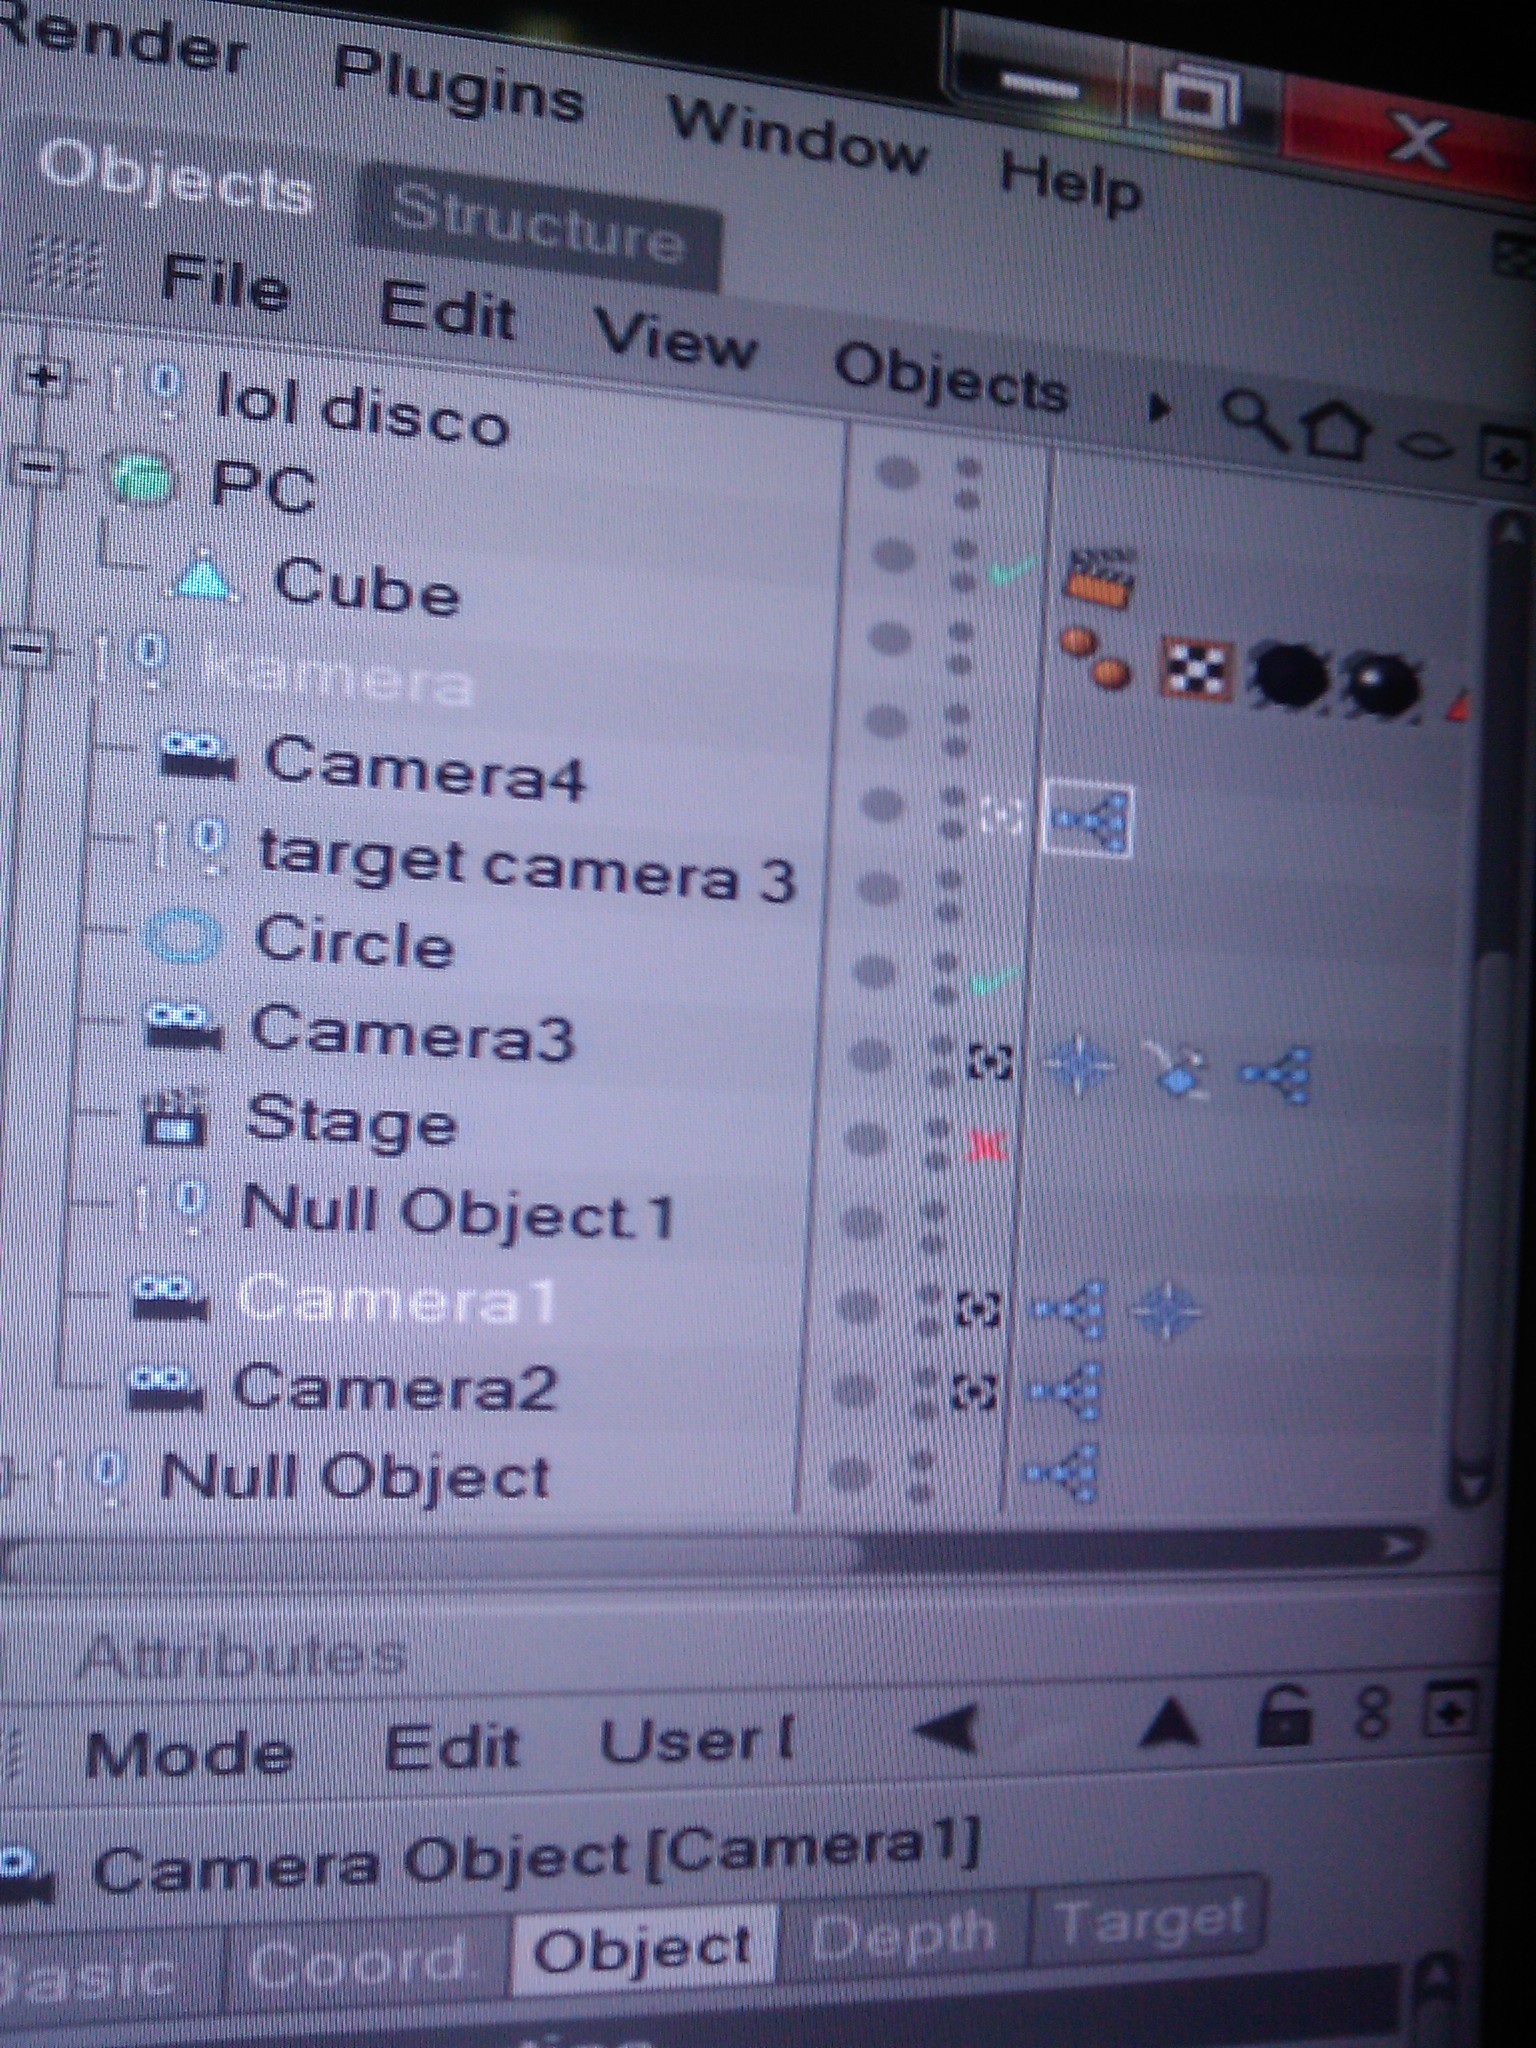Screen dimensions: 1536x2048
Task: Click the align-to-path tag on Camera3 row
Action: tap(1178, 1070)
